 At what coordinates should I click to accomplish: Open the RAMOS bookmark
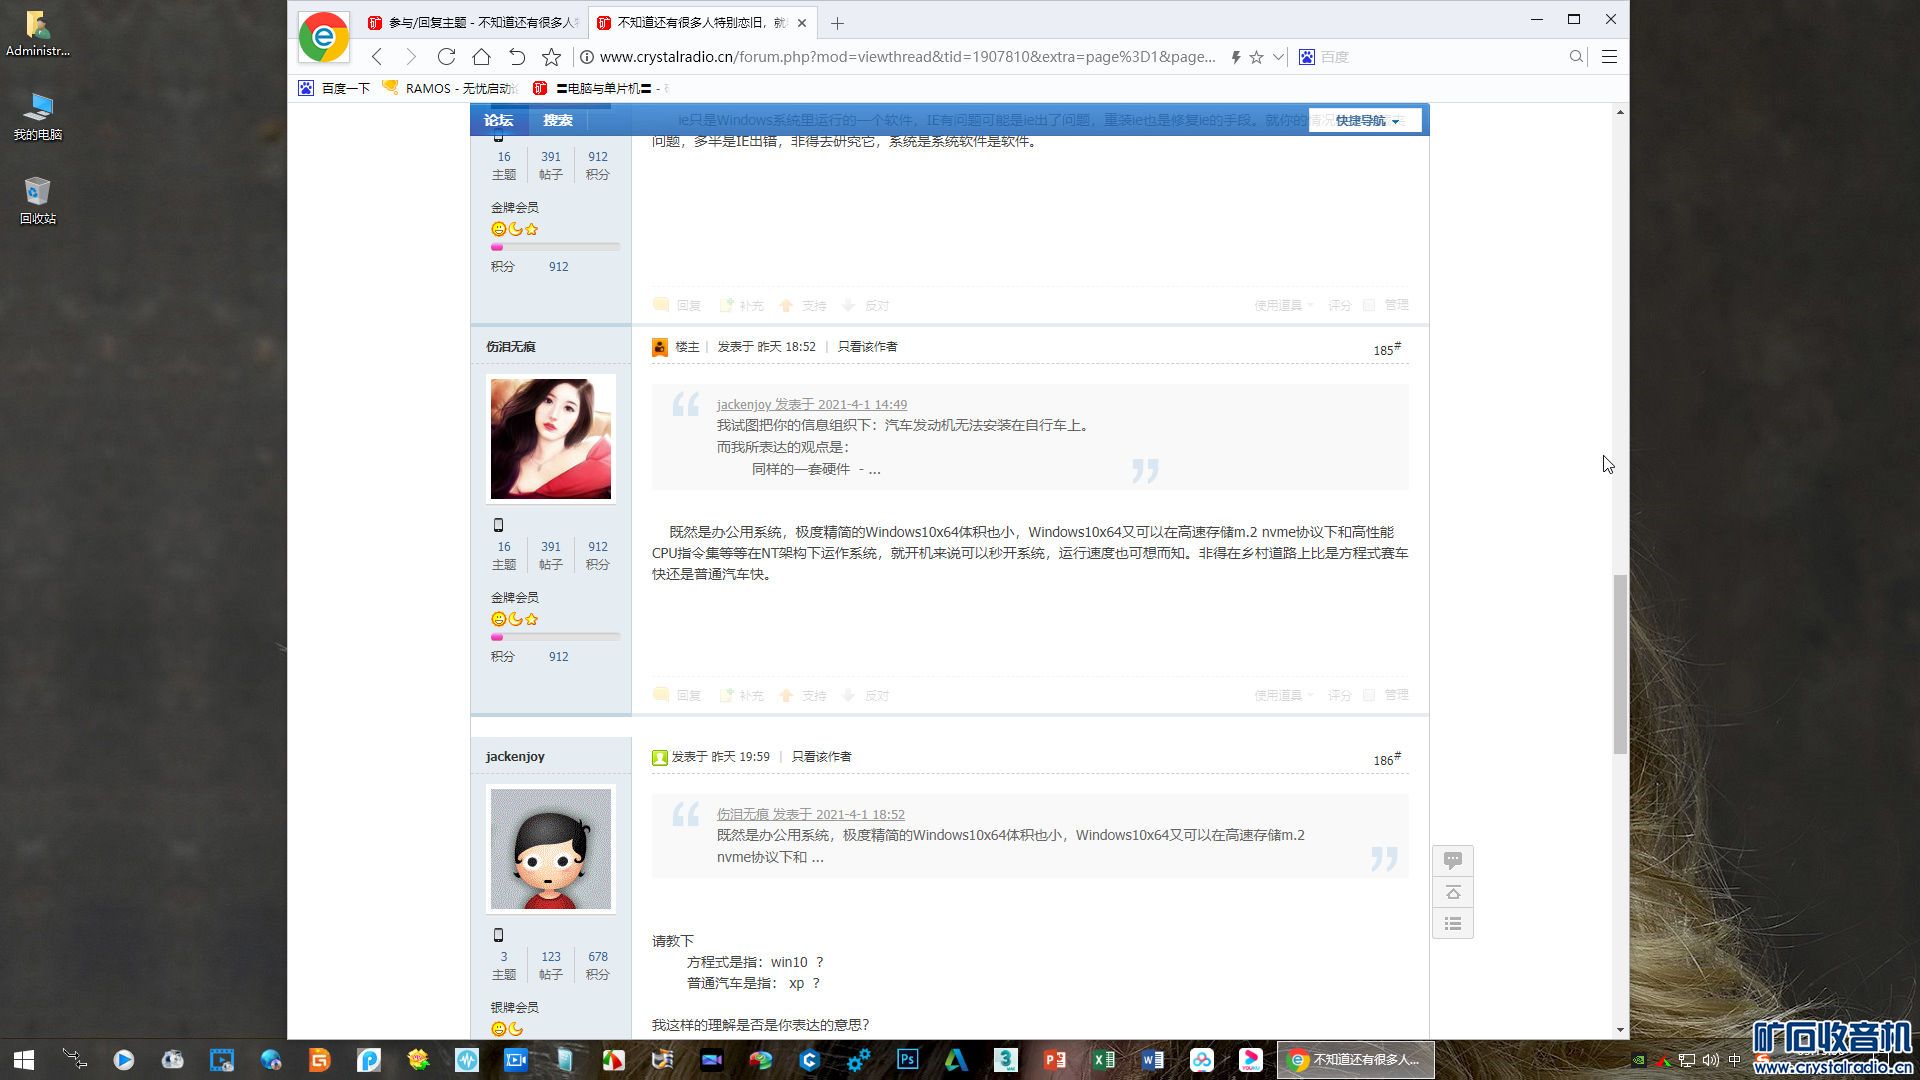450,88
